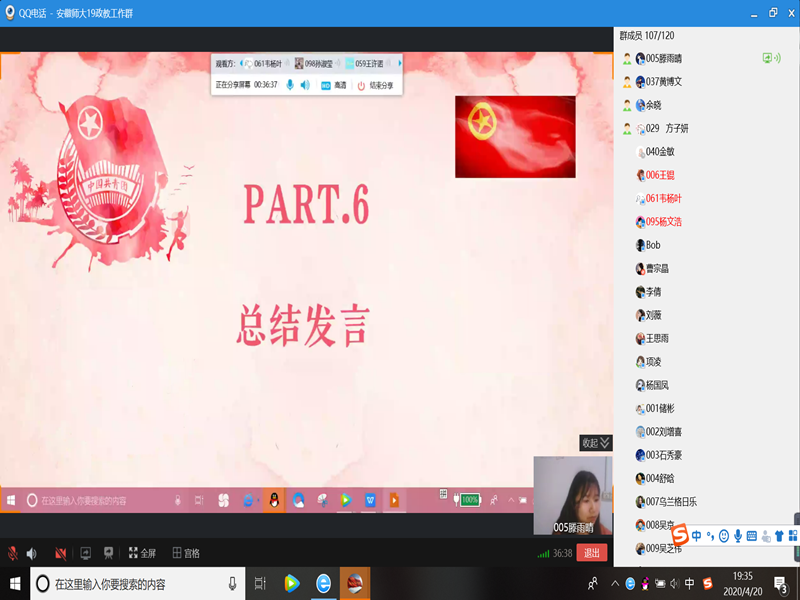This screenshot has height=600, width=800.
Task: Open Internet Explorer from the taskbar
Action: coord(323,583)
